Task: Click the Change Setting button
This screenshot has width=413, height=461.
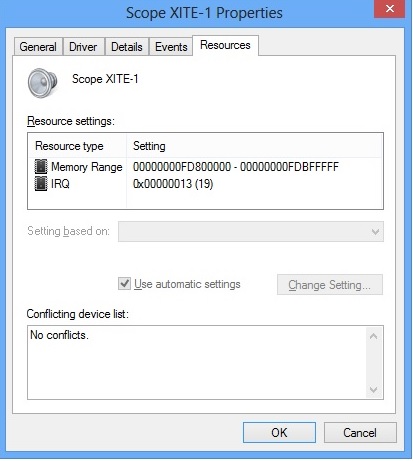Action: (x=330, y=285)
